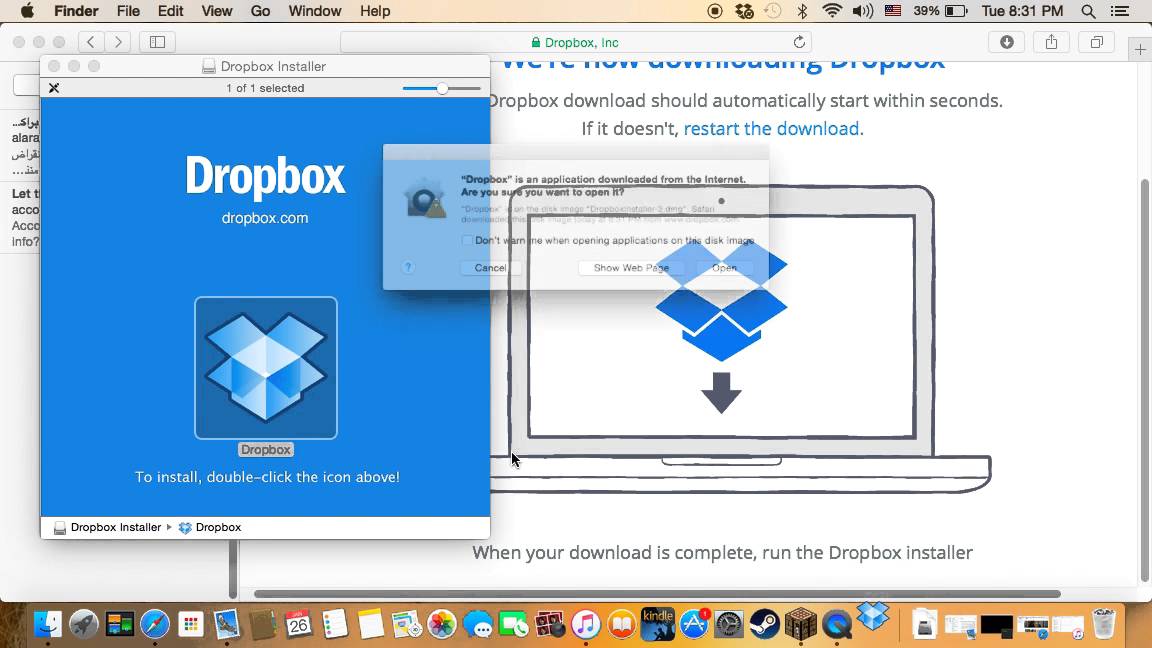This screenshot has width=1152, height=648.
Task: Adjust the icon size slider in the installer window
Action: 440,87
